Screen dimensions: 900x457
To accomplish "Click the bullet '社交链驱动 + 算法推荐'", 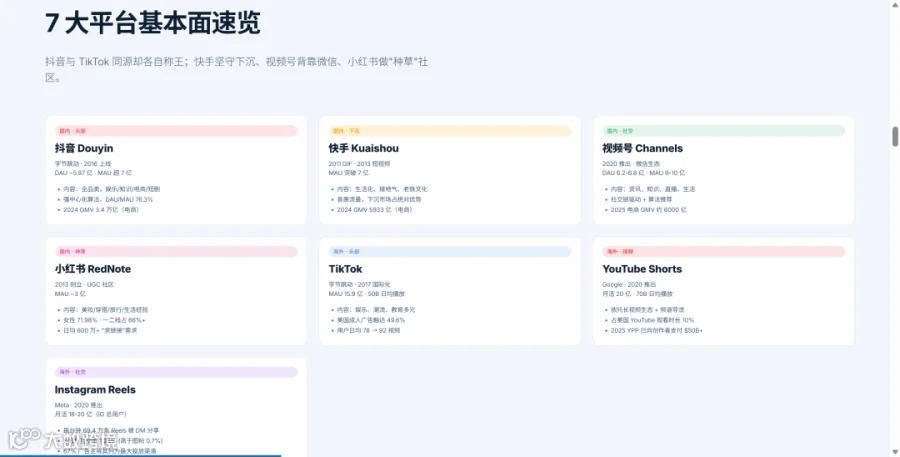I will pyautogui.click(x=641, y=199).
